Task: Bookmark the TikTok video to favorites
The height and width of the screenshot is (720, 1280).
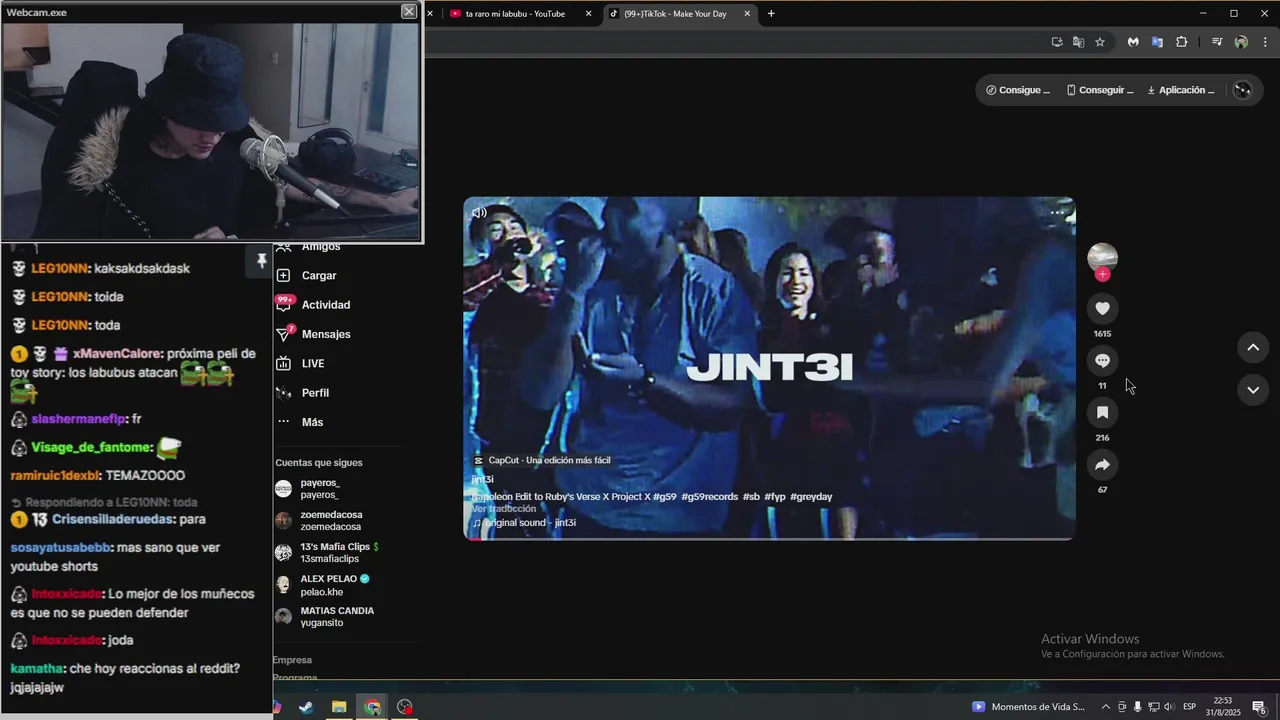Action: 1102,413
